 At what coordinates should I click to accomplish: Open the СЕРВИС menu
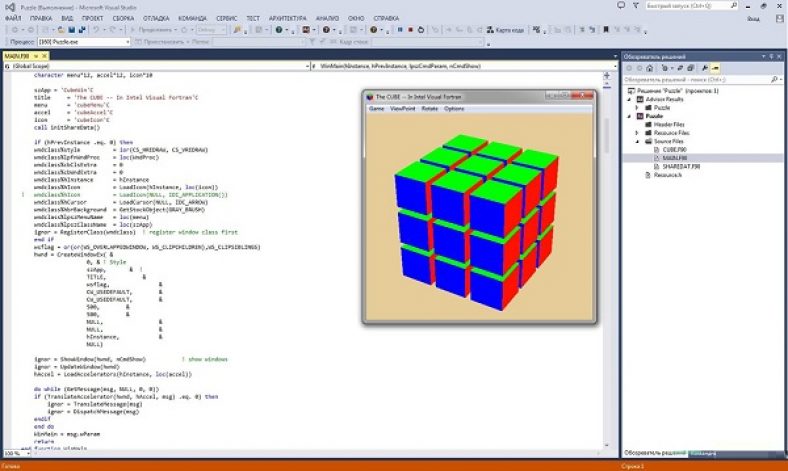pos(227,18)
